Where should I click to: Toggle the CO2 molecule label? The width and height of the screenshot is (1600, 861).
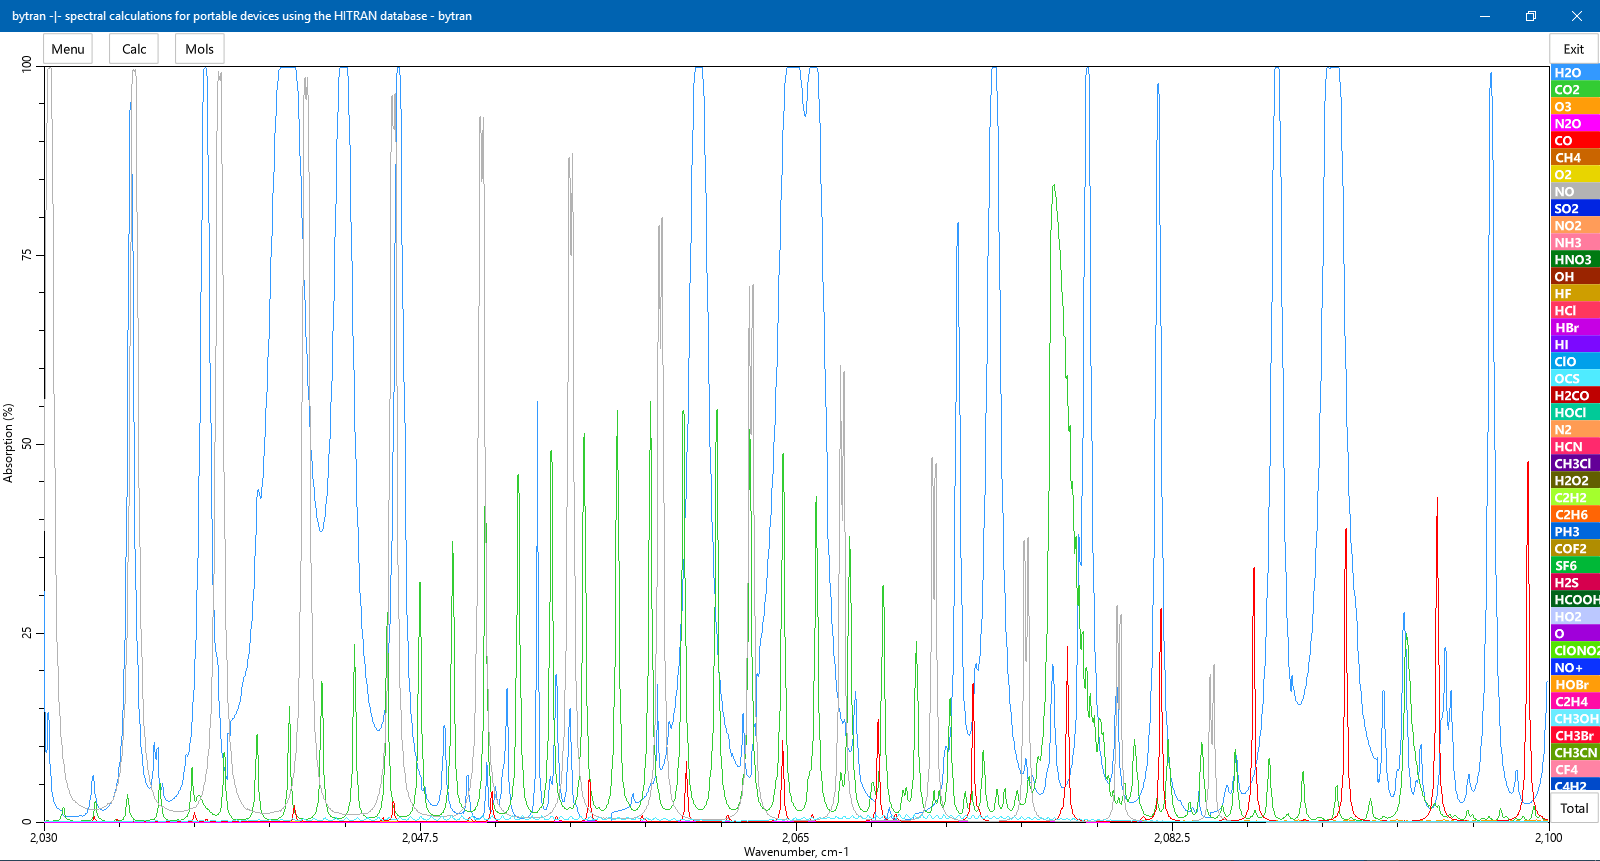pos(1575,90)
